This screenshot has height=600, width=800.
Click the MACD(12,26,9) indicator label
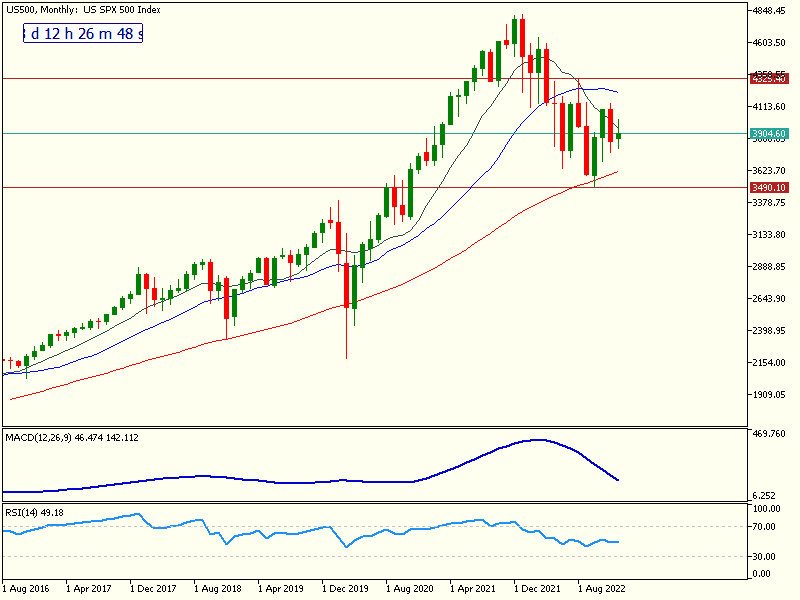click(x=70, y=437)
